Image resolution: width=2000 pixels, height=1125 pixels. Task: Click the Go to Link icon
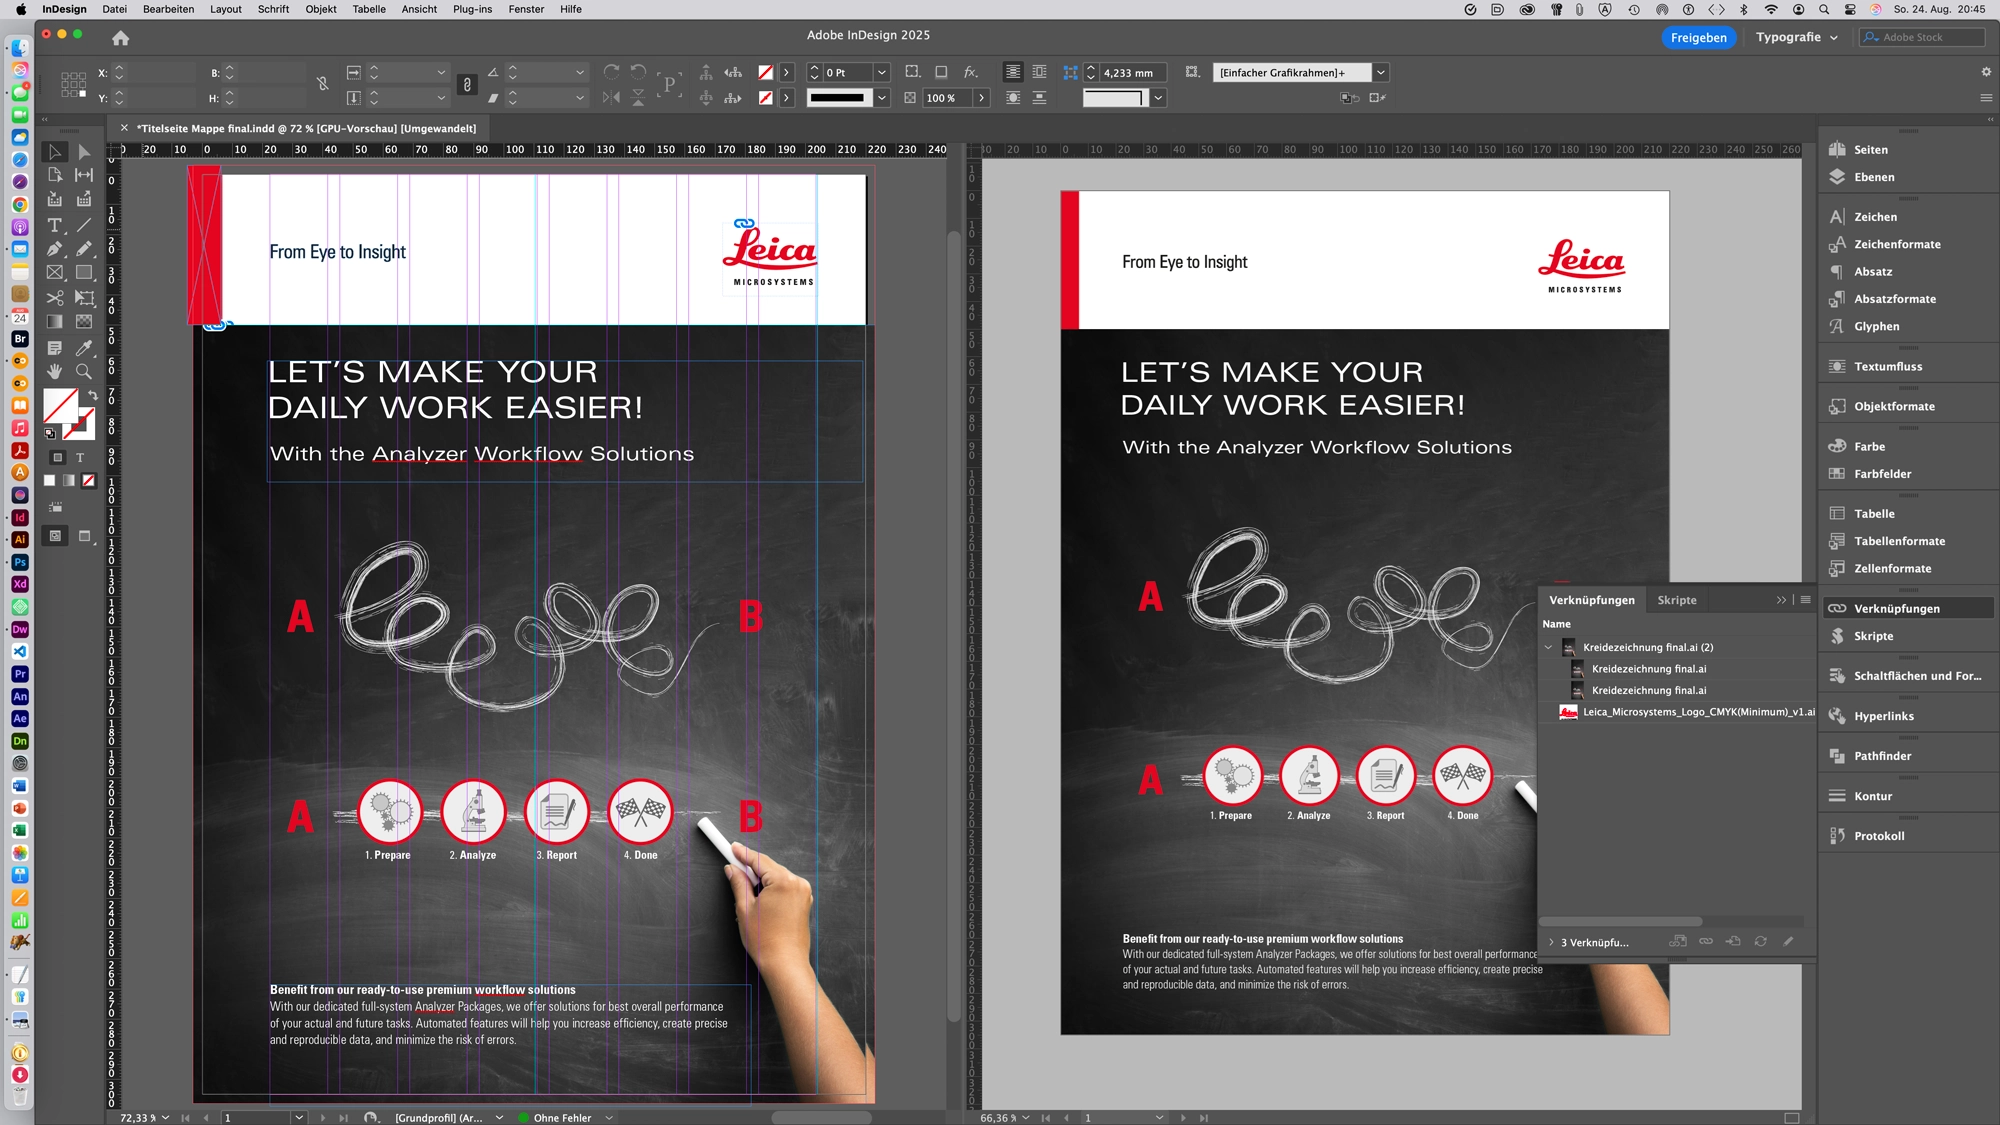1733,942
